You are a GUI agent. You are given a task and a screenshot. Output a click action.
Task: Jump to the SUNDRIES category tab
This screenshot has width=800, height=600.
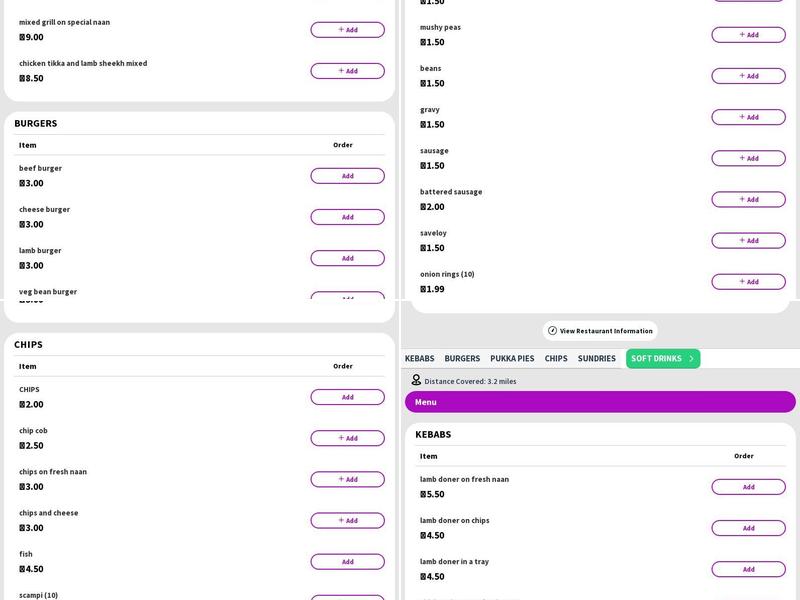tap(596, 359)
